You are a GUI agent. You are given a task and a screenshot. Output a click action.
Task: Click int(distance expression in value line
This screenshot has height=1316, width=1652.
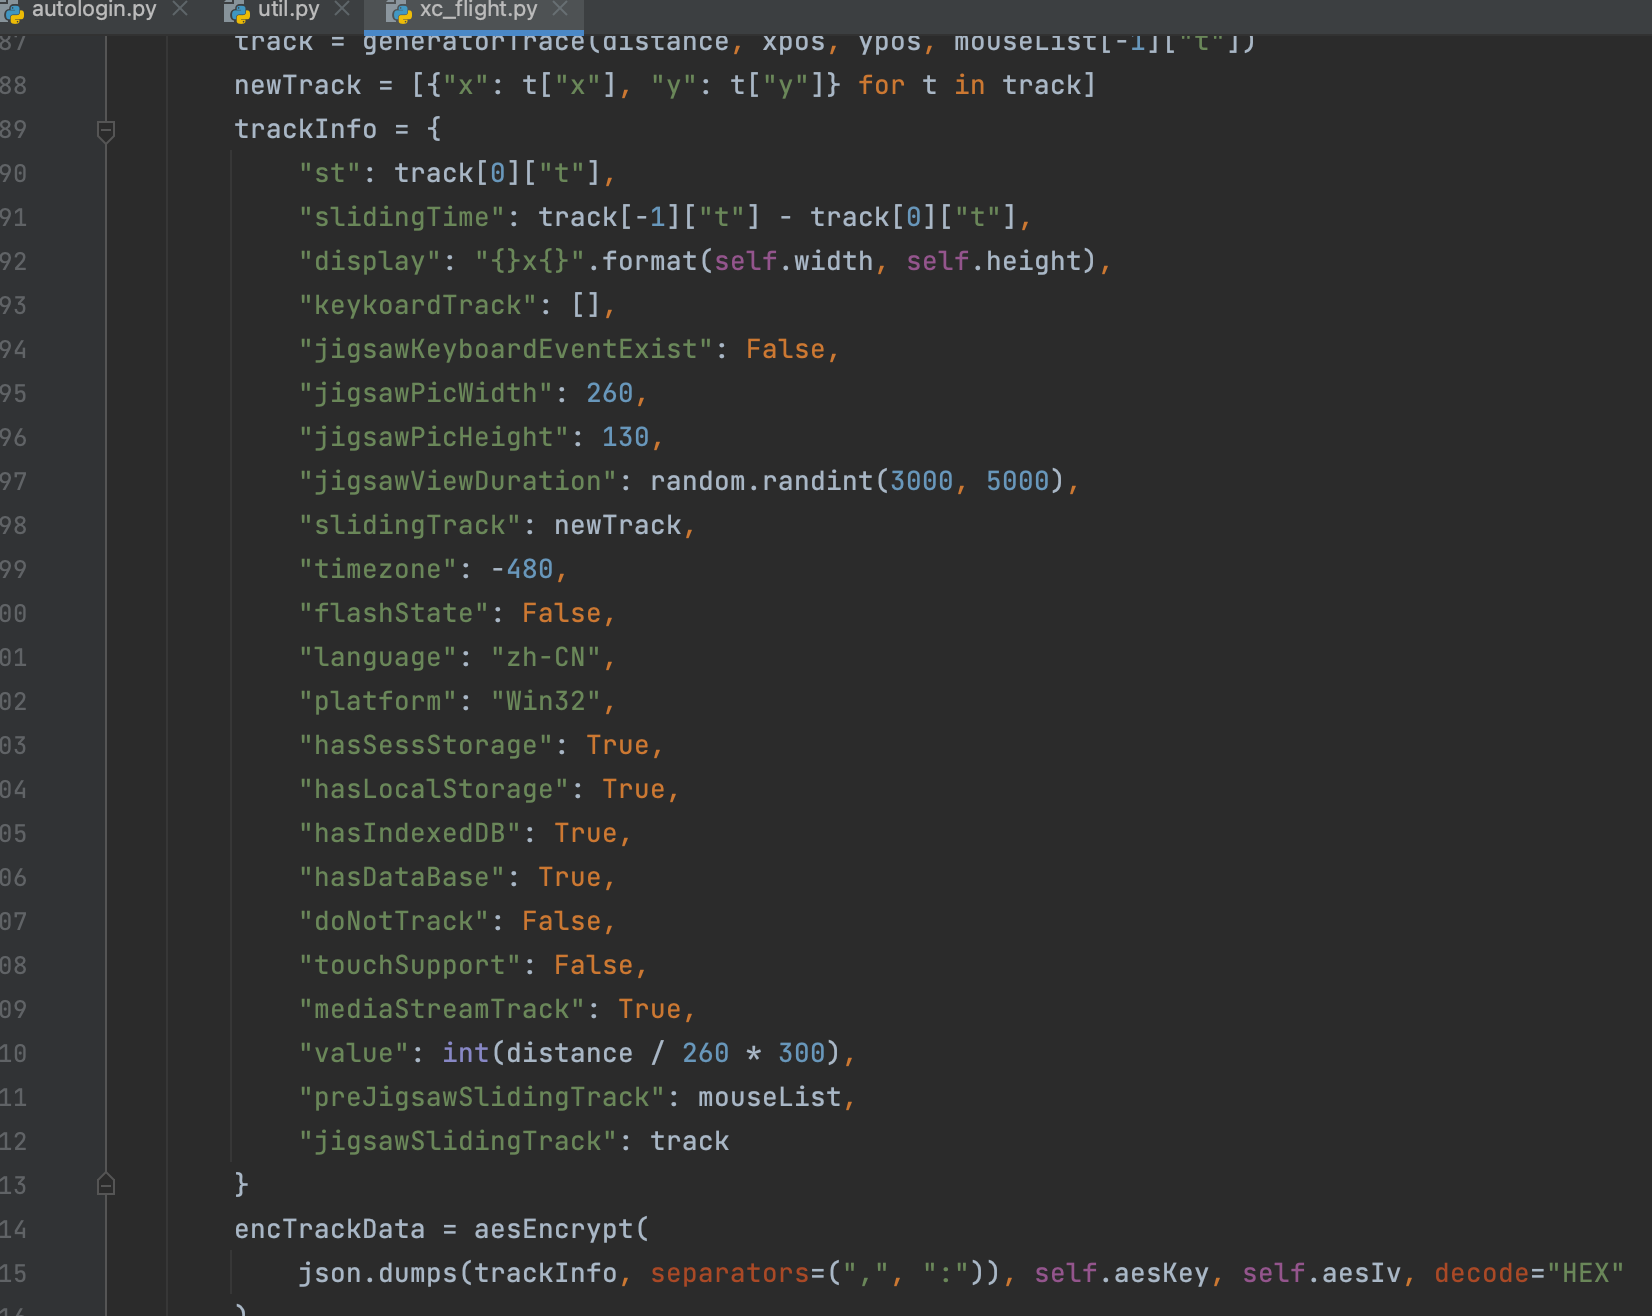(538, 1053)
